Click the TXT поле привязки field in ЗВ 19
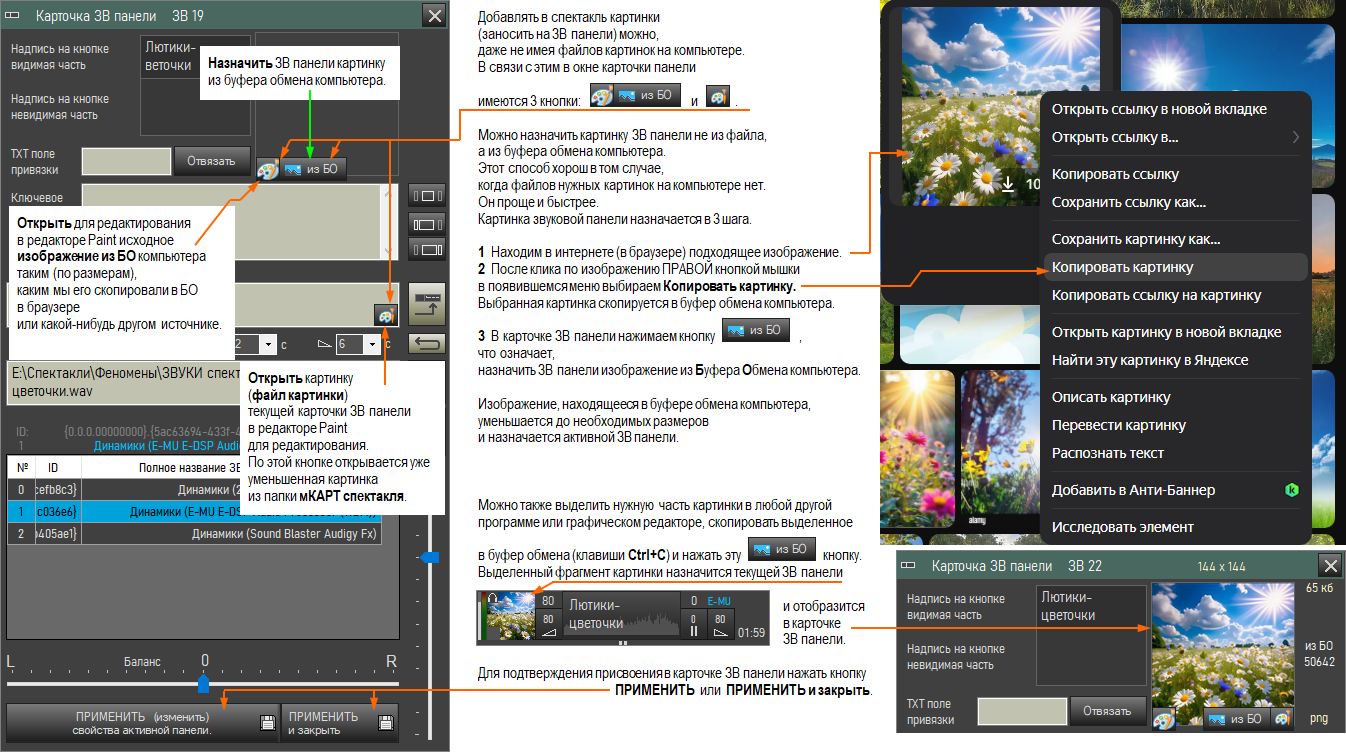Screen dimensions: 1346x752 126,161
